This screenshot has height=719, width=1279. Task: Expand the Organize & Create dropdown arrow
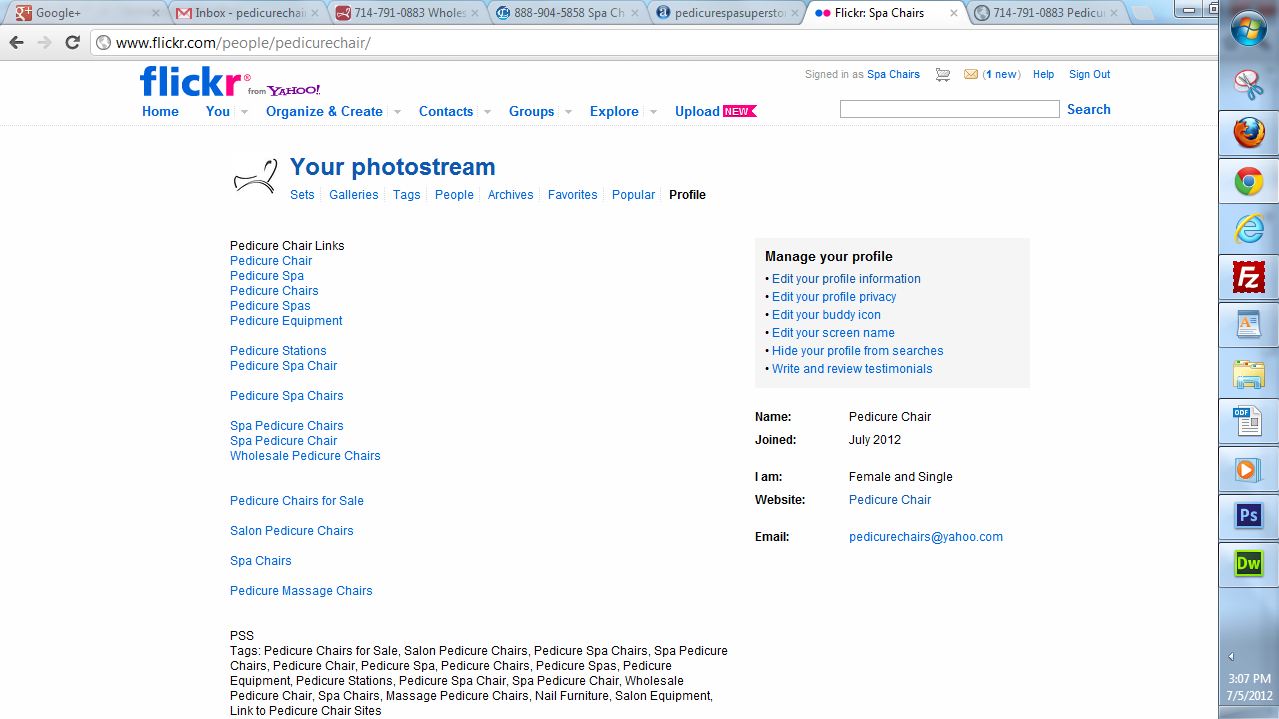397,112
